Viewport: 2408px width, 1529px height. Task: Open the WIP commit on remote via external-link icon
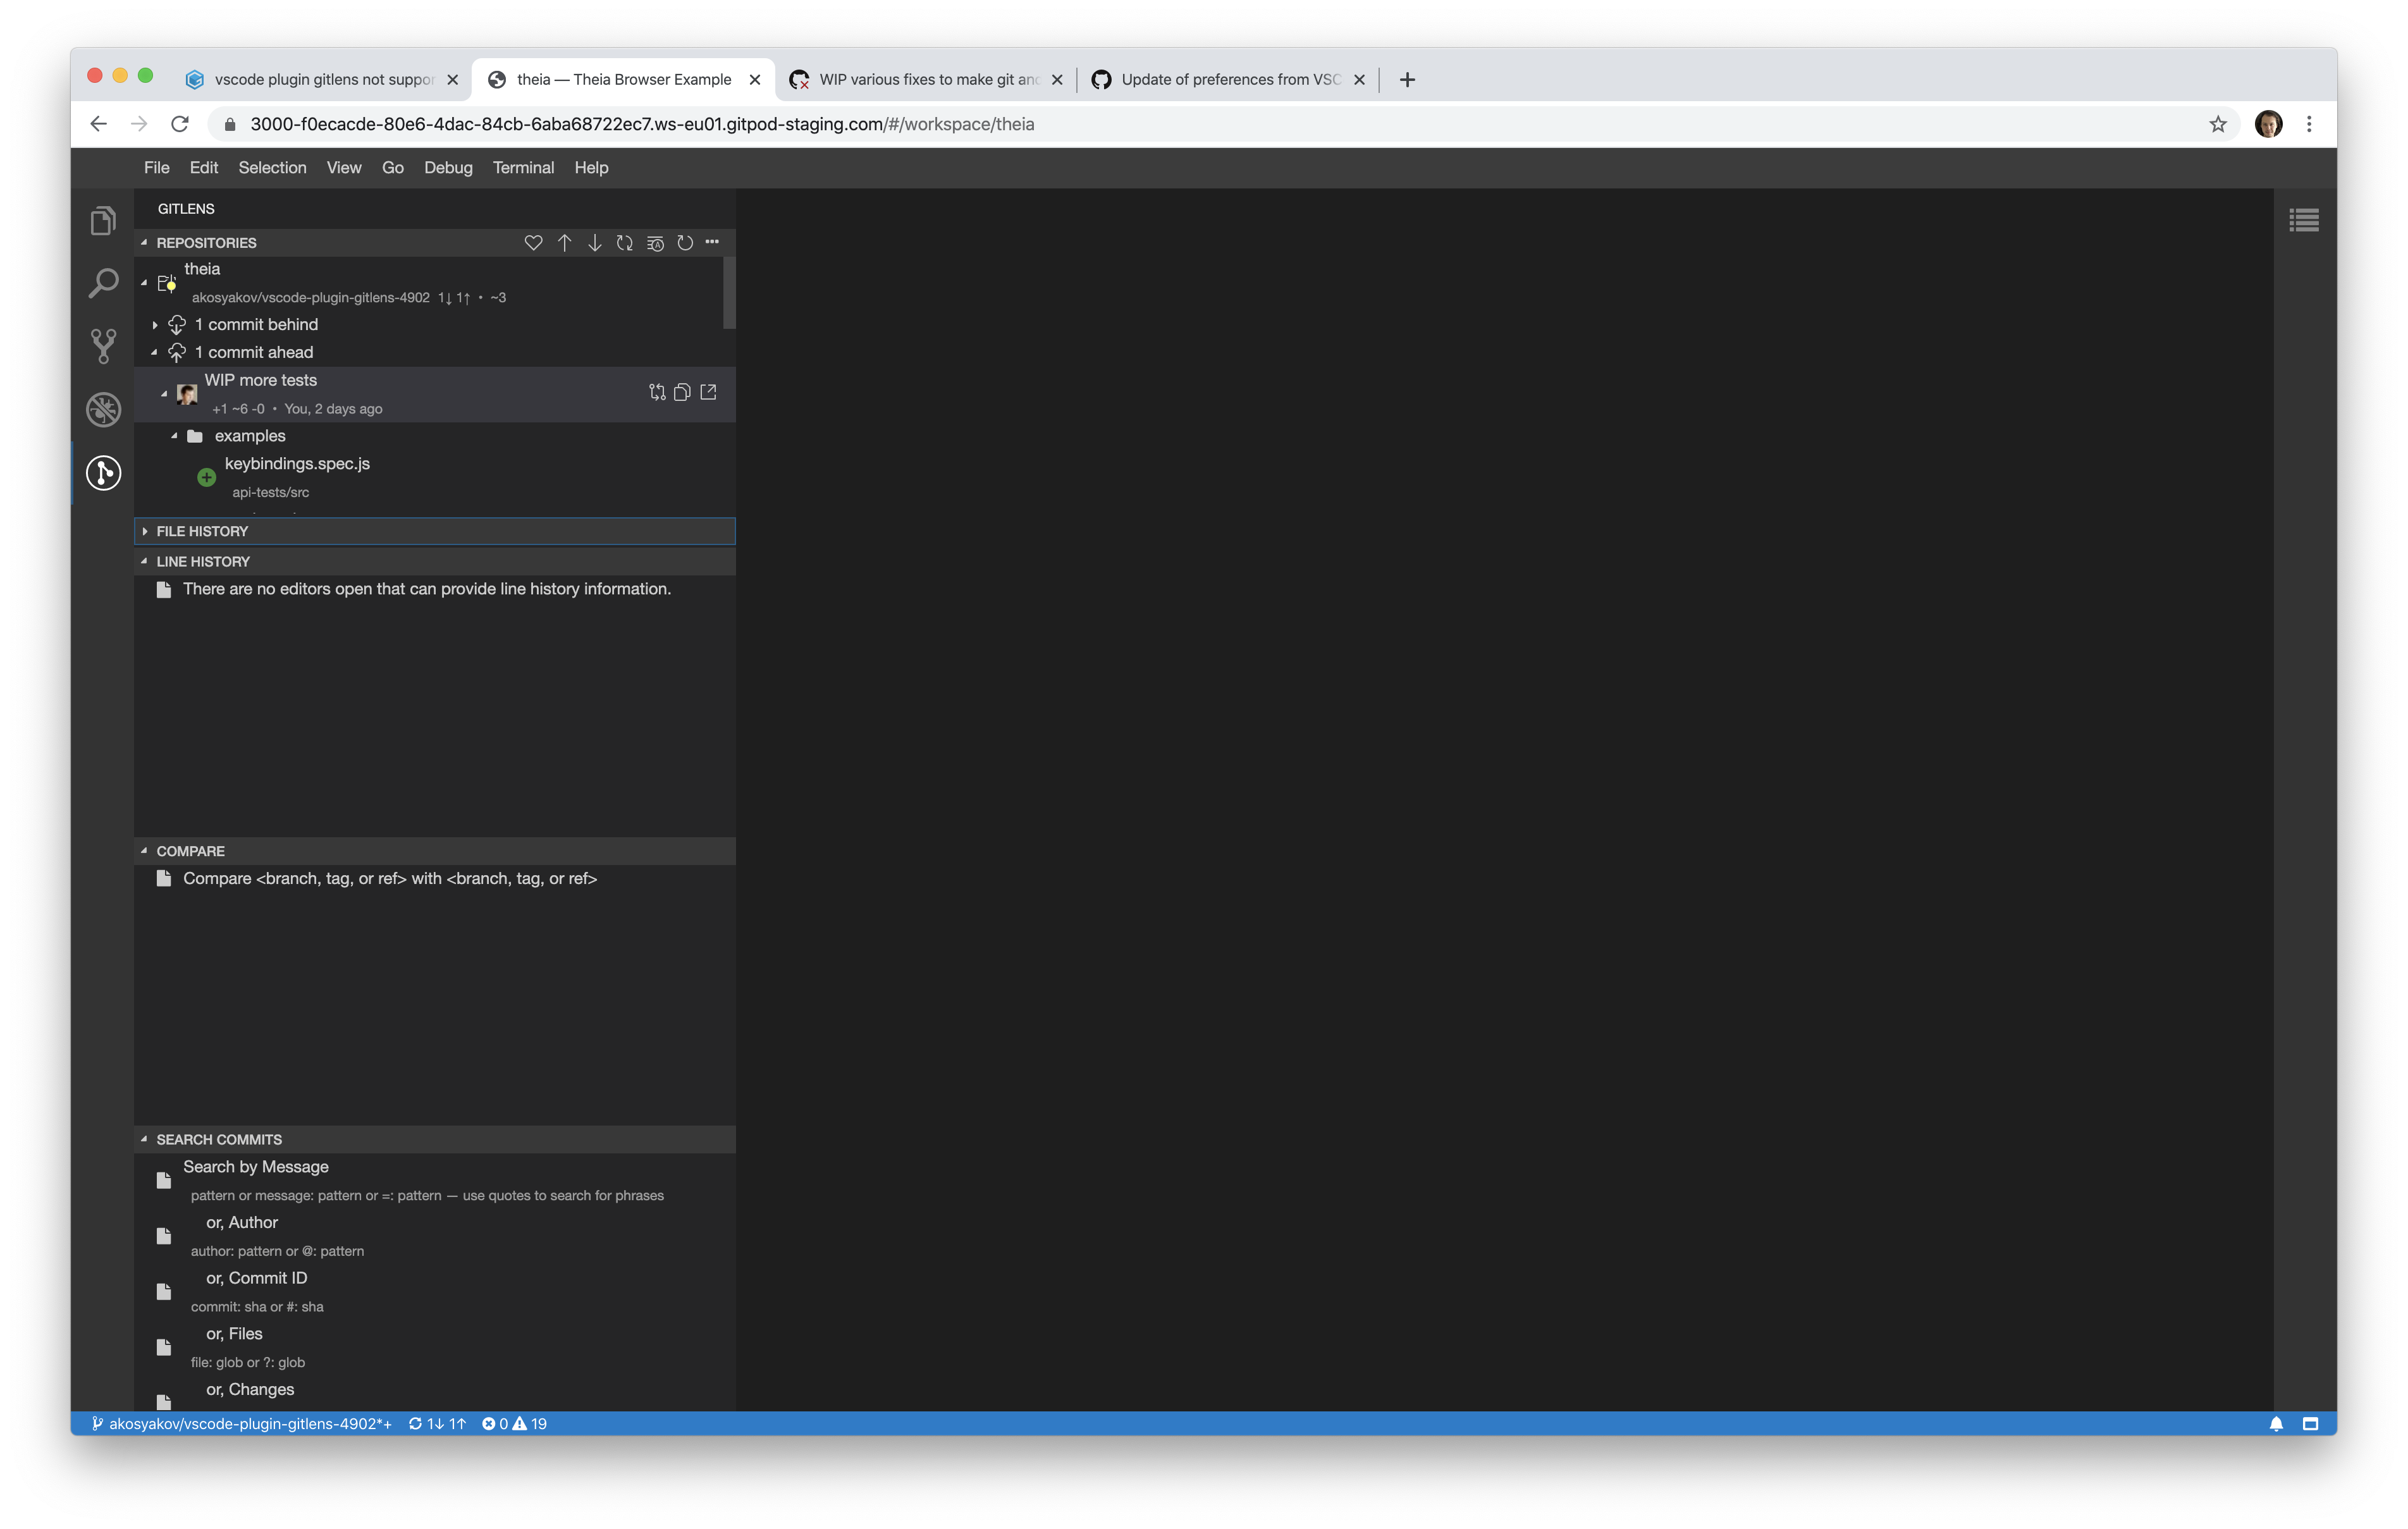coord(709,392)
